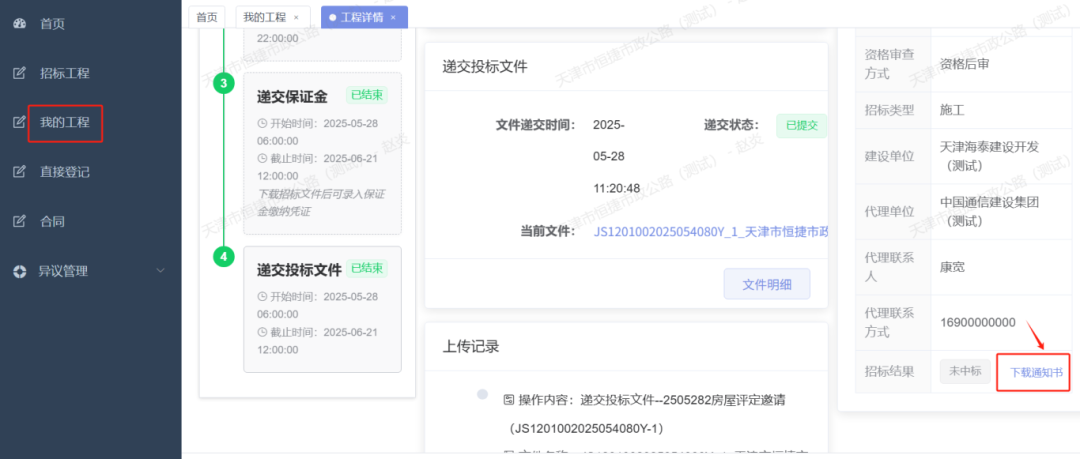Click the 未中标 result tag
1080x459 pixels.
pyautogui.click(x=965, y=371)
